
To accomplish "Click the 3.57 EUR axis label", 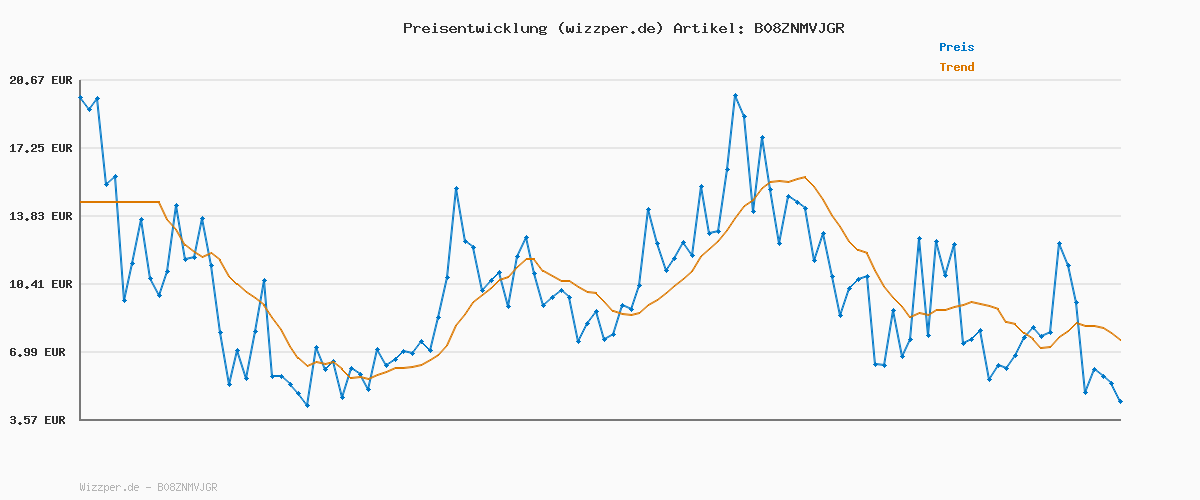I will pyautogui.click(x=40, y=420).
